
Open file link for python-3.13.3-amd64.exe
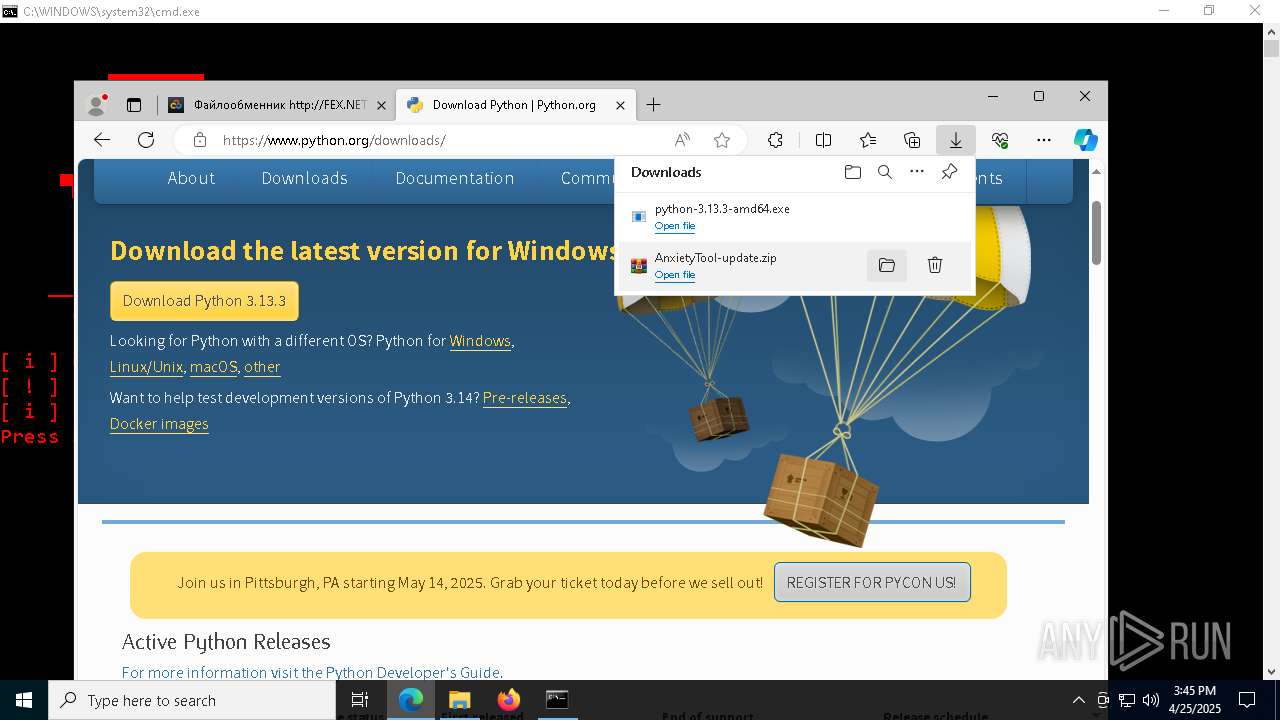[x=674, y=226]
